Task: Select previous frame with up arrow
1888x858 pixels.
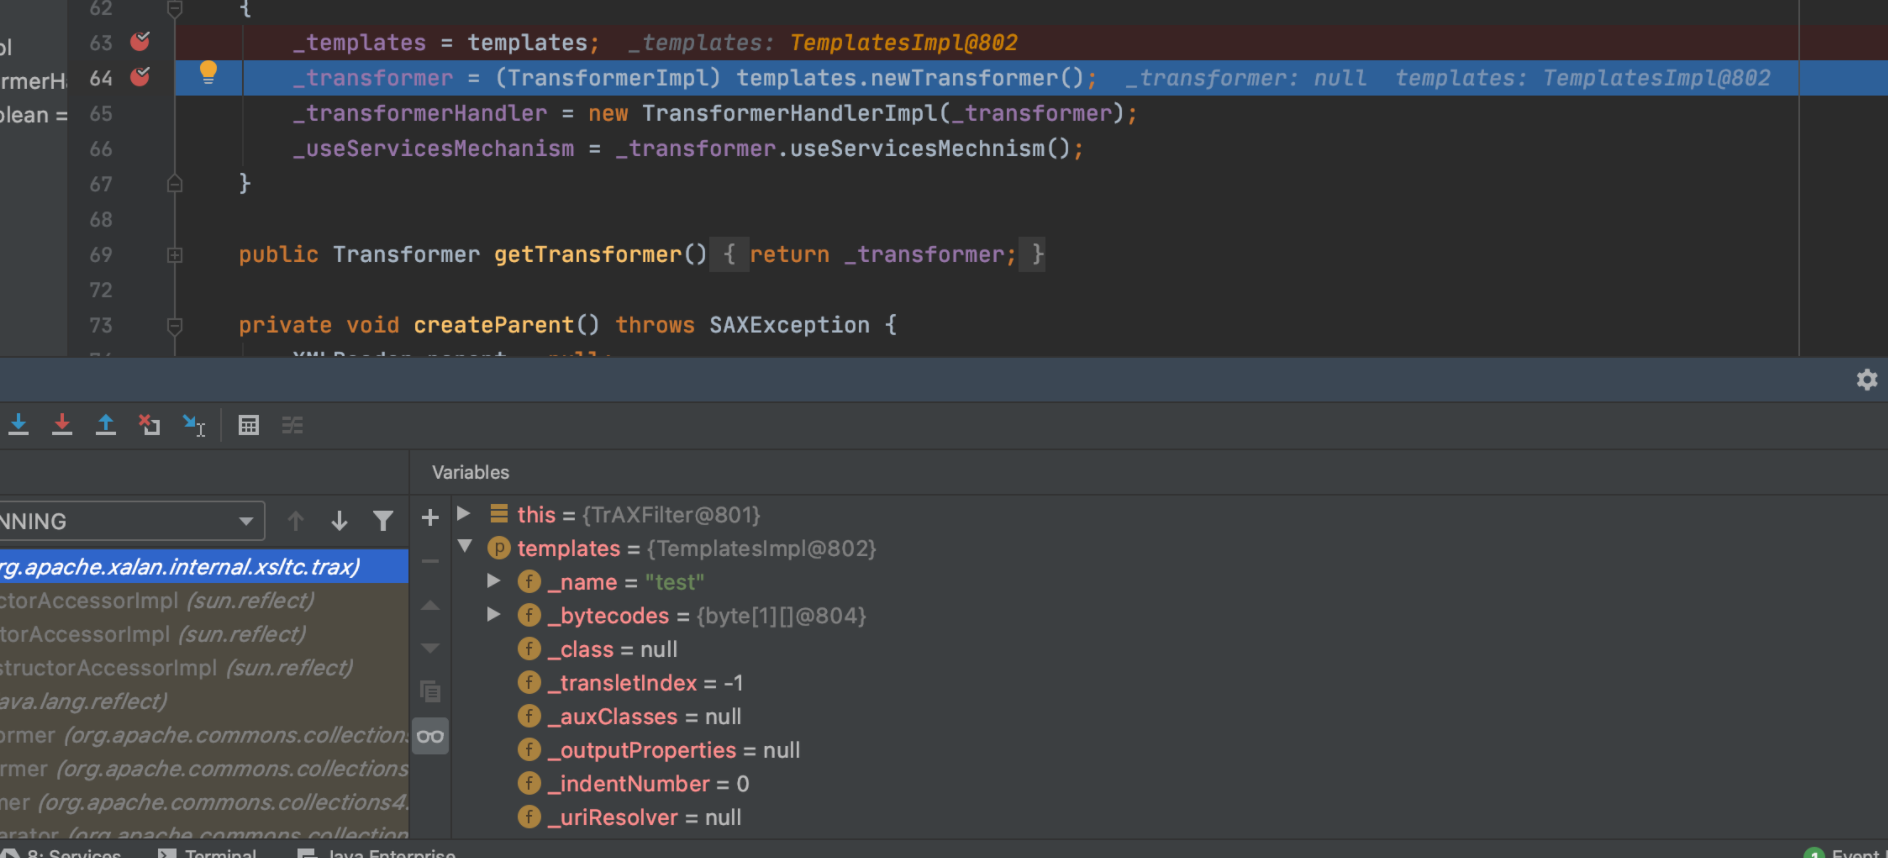Action: click(x=296, y=521)
